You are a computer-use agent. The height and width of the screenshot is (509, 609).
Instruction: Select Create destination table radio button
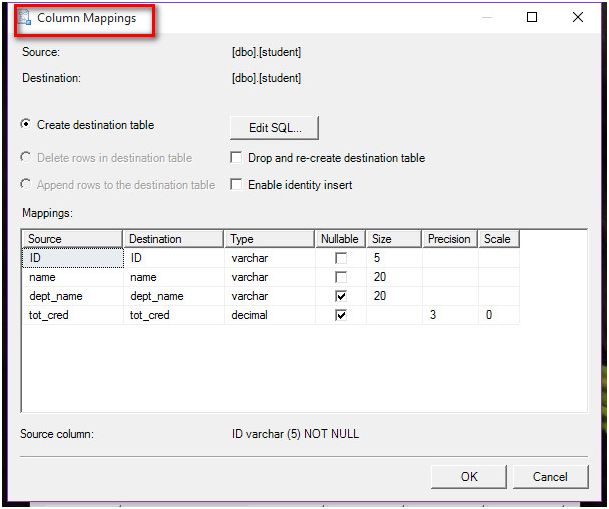coord(26,124)
